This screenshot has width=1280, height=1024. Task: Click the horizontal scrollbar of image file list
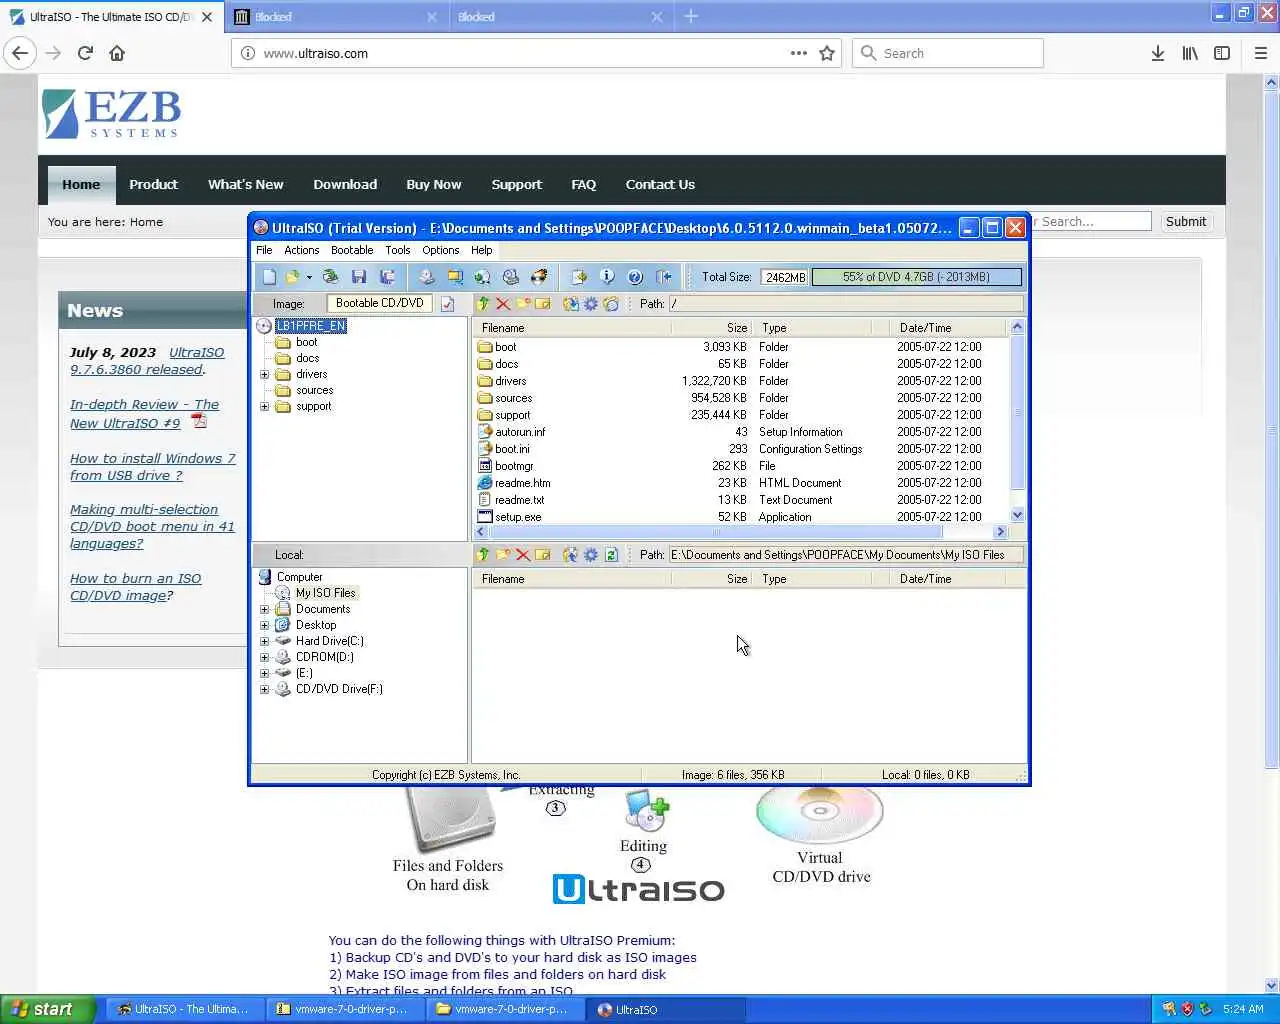coord(741,532)
